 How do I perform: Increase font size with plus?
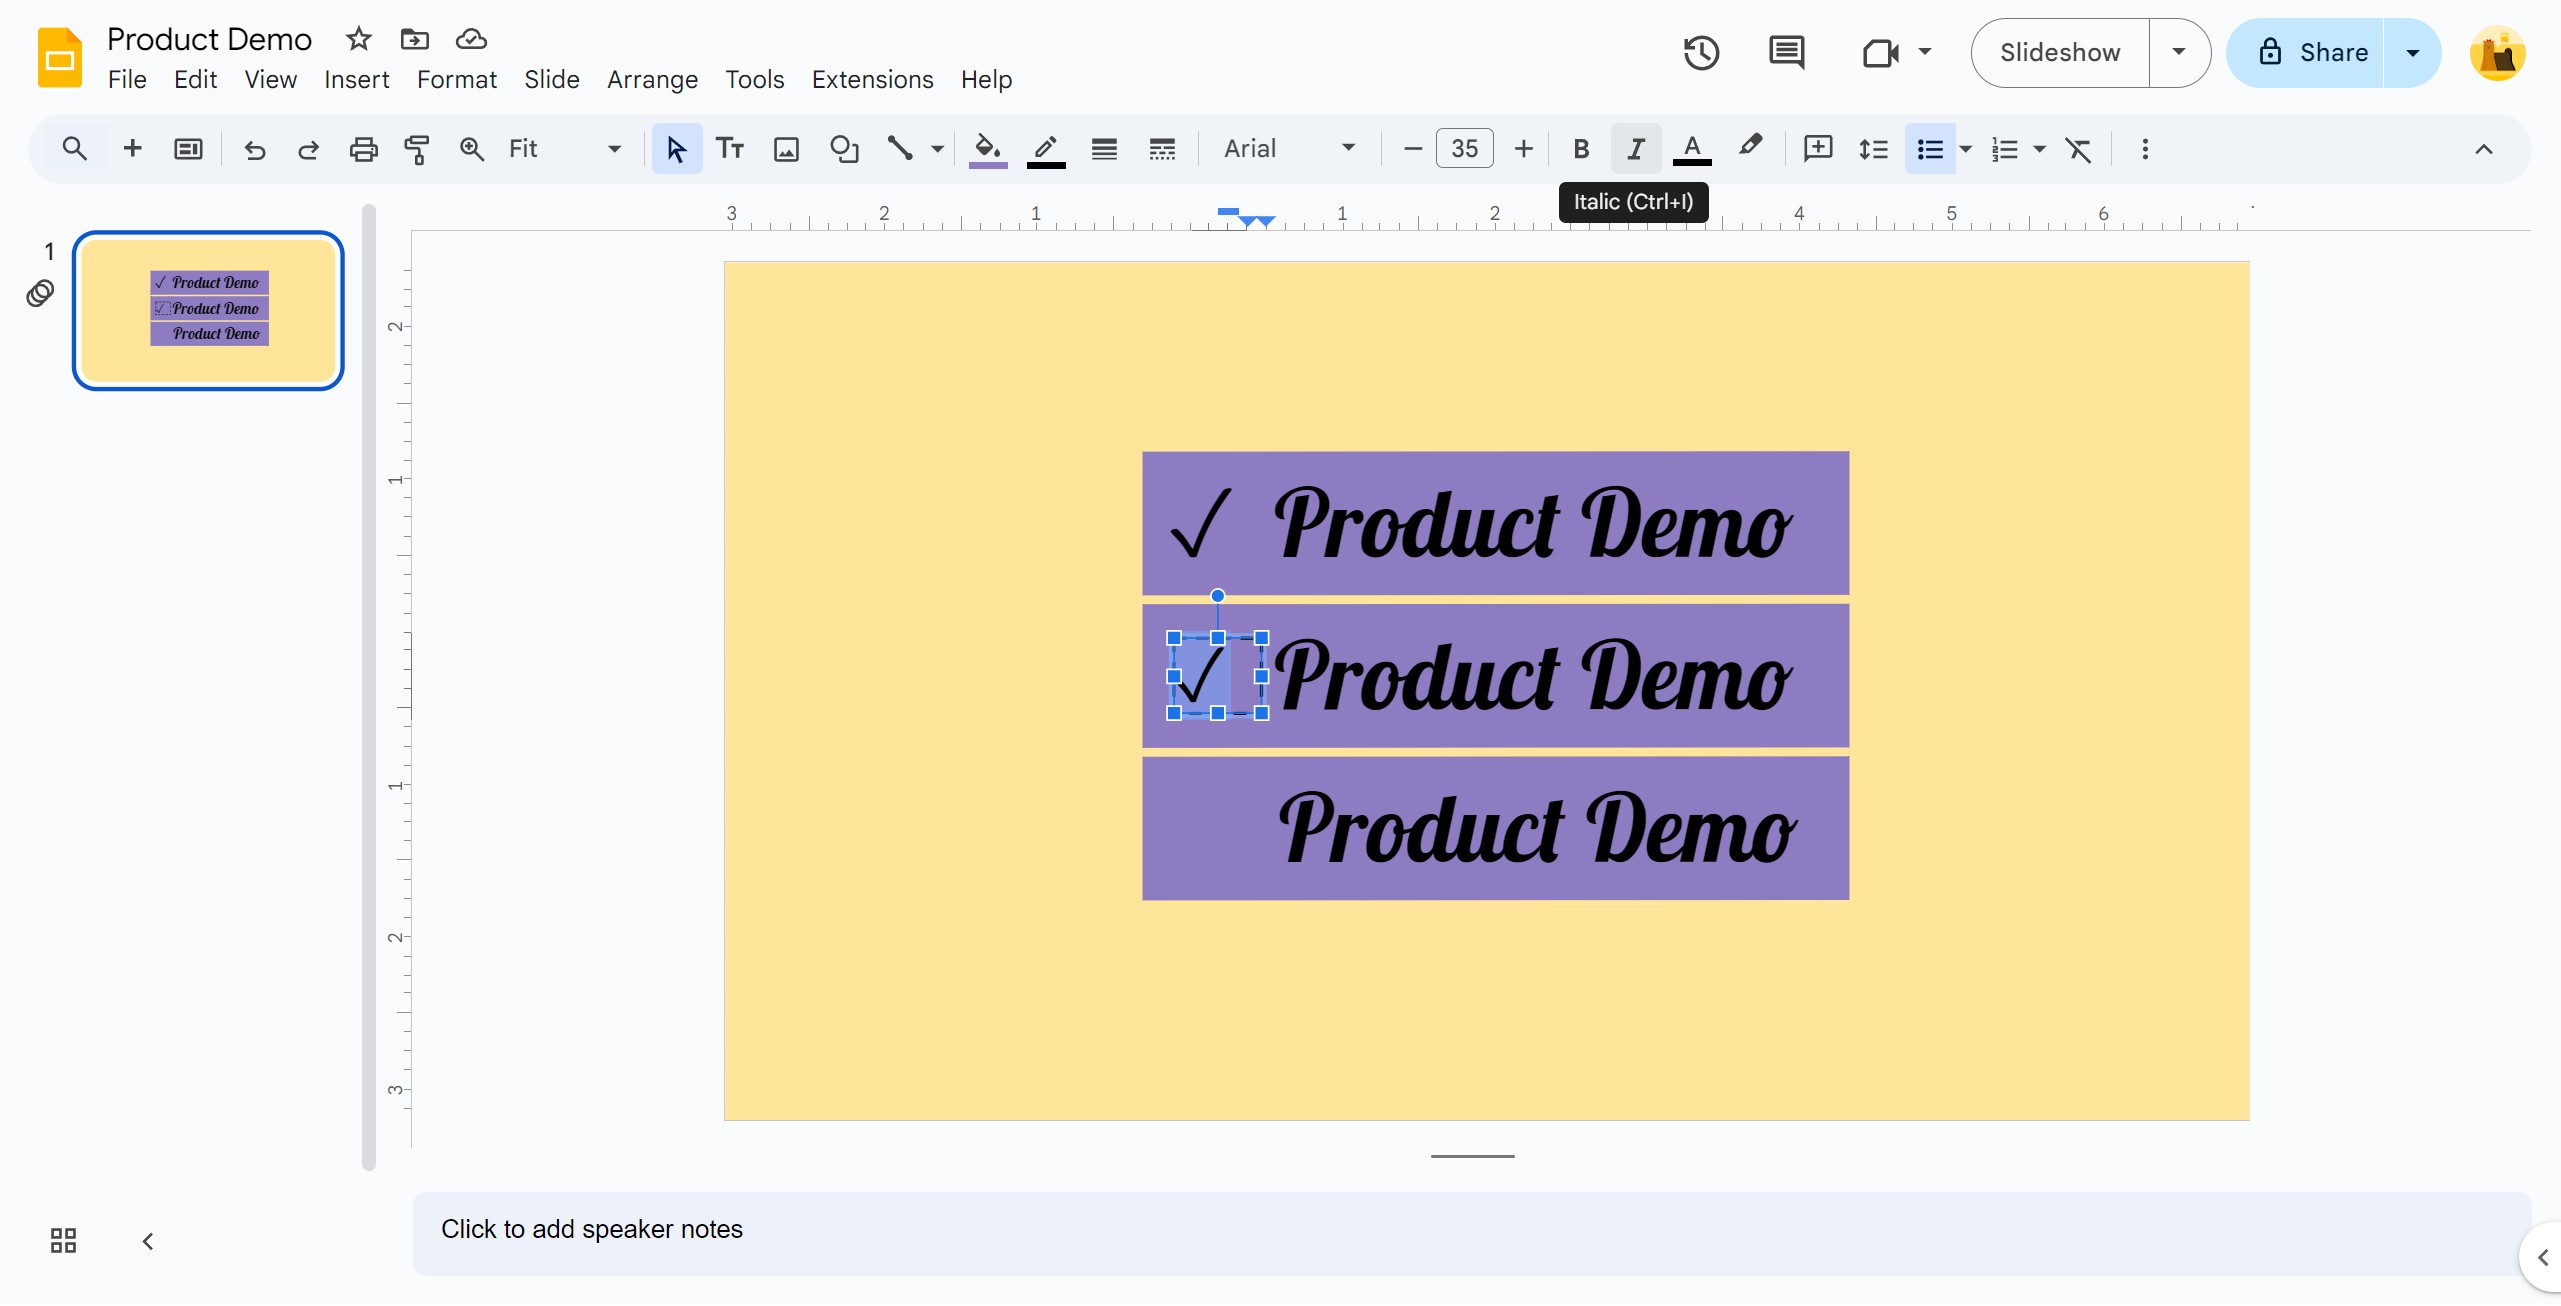click(1523, 149)
